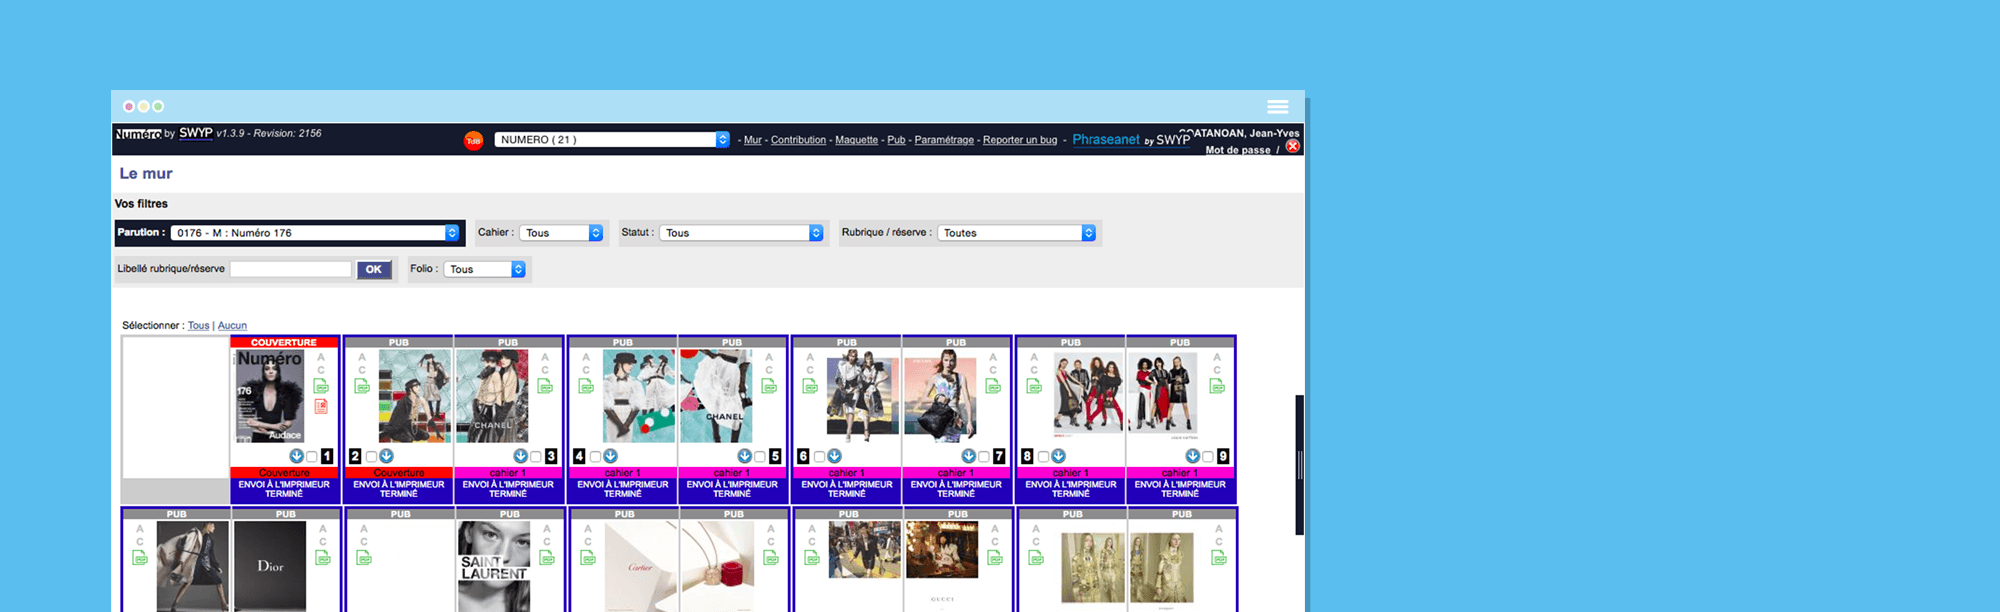Click the red document icon on the cover page
2000x612 pixels.
(x=321, y=406)
